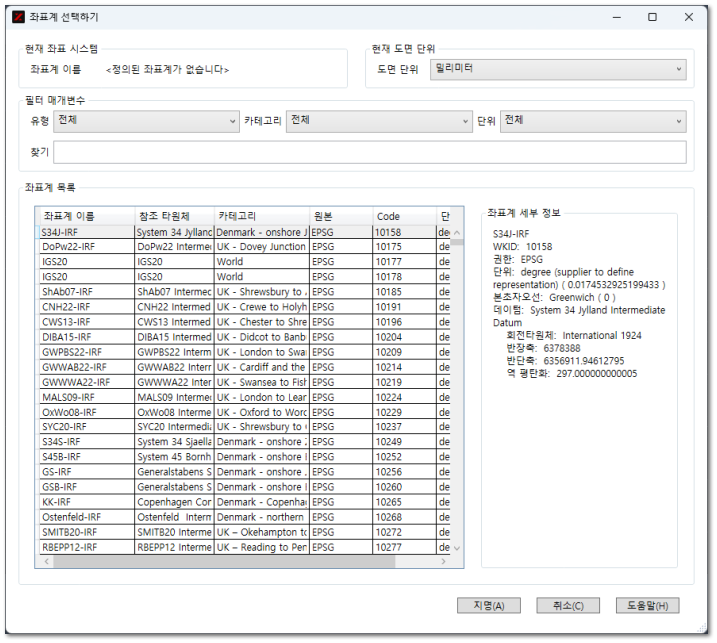Click the horizontal scrollbar thumb in list

pyautogui.click(x=224, y=561)
